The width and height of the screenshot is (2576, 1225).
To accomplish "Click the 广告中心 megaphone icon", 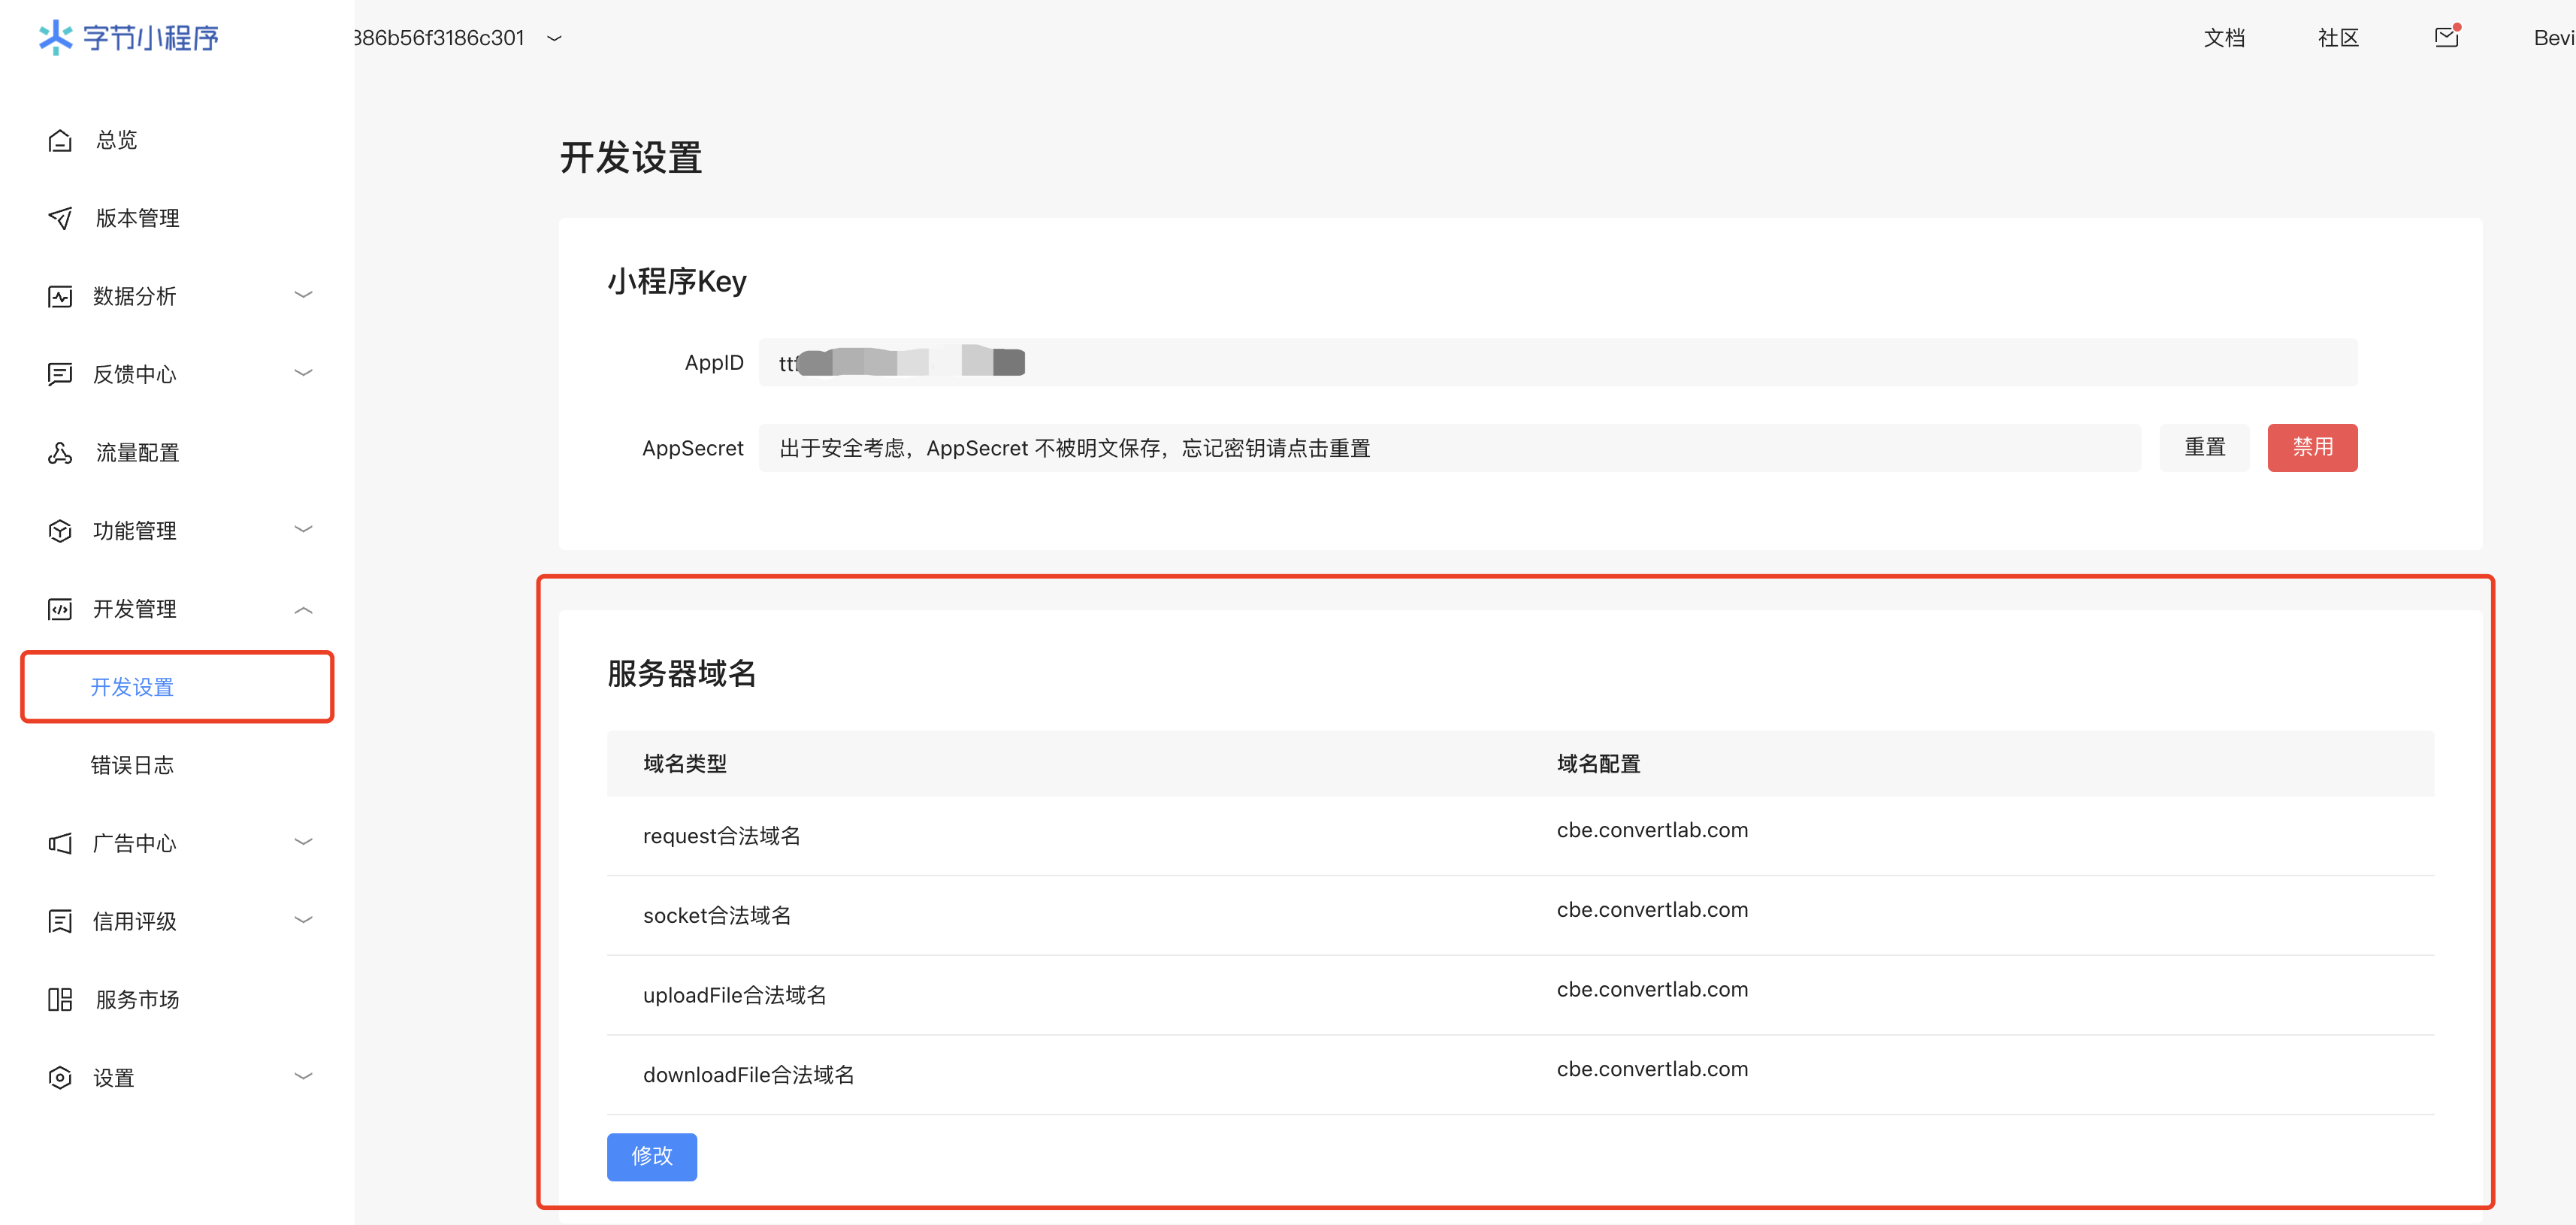I will [x=60, y=843].
